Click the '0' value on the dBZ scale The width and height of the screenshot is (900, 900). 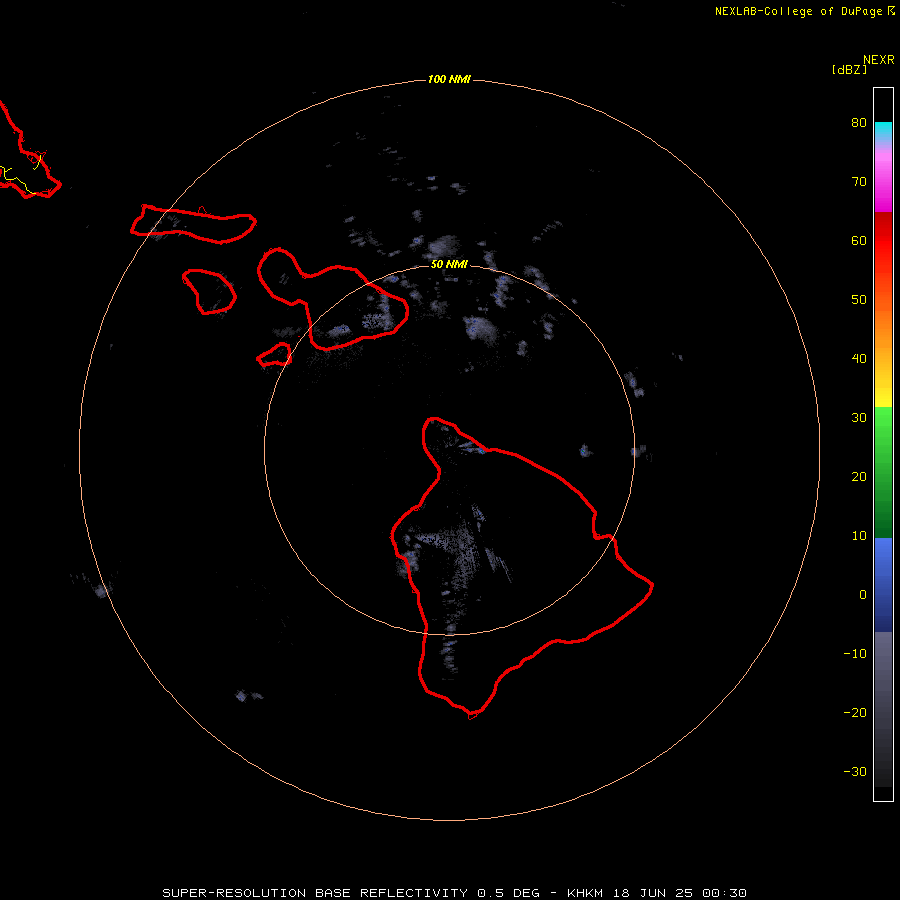click(863, 595)
